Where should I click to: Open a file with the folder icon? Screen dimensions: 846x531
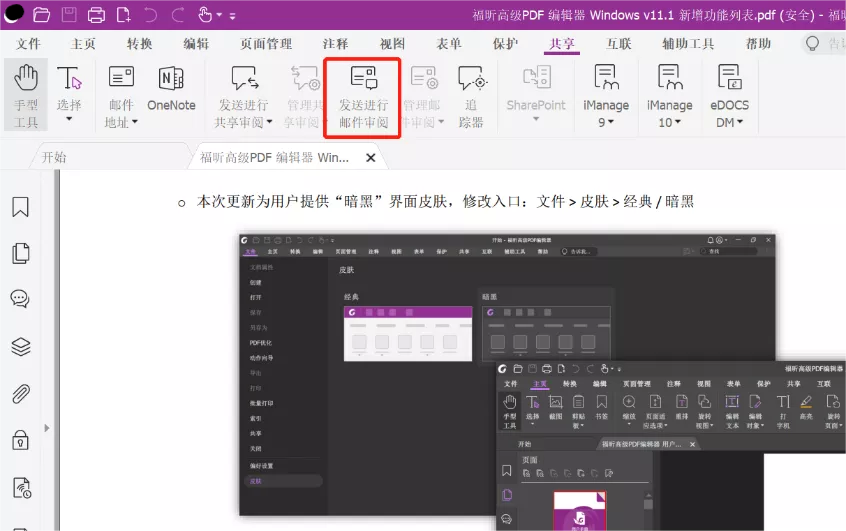pos(42,15)
